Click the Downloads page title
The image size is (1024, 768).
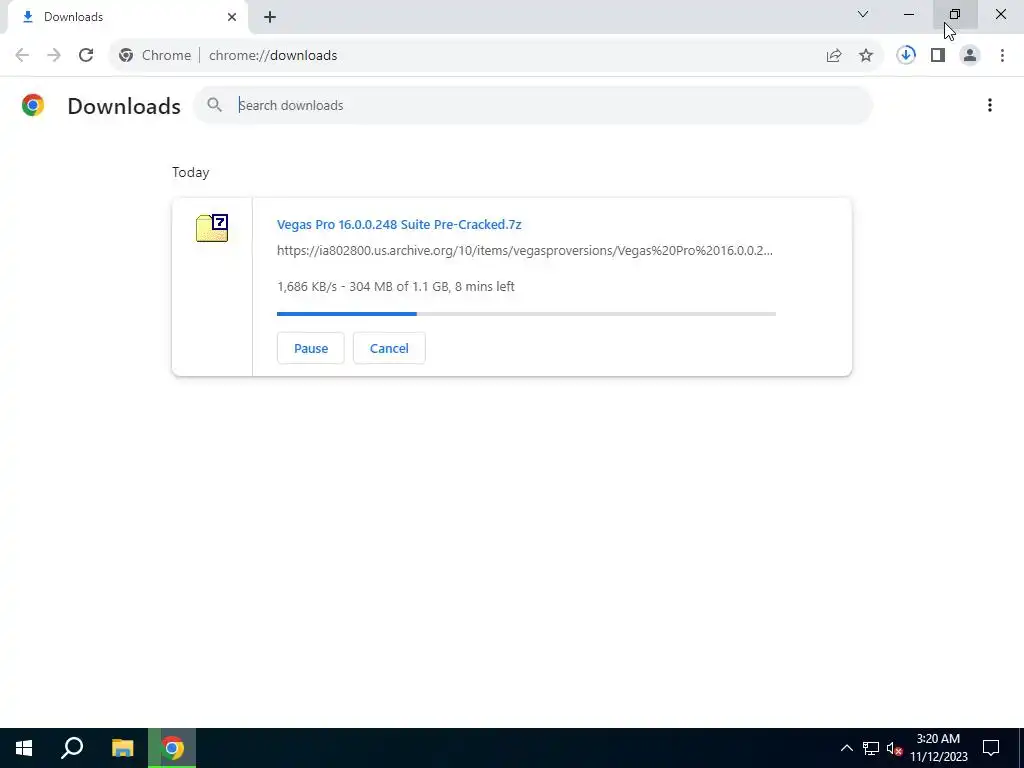pyautogui.click(x=124, y=106)
